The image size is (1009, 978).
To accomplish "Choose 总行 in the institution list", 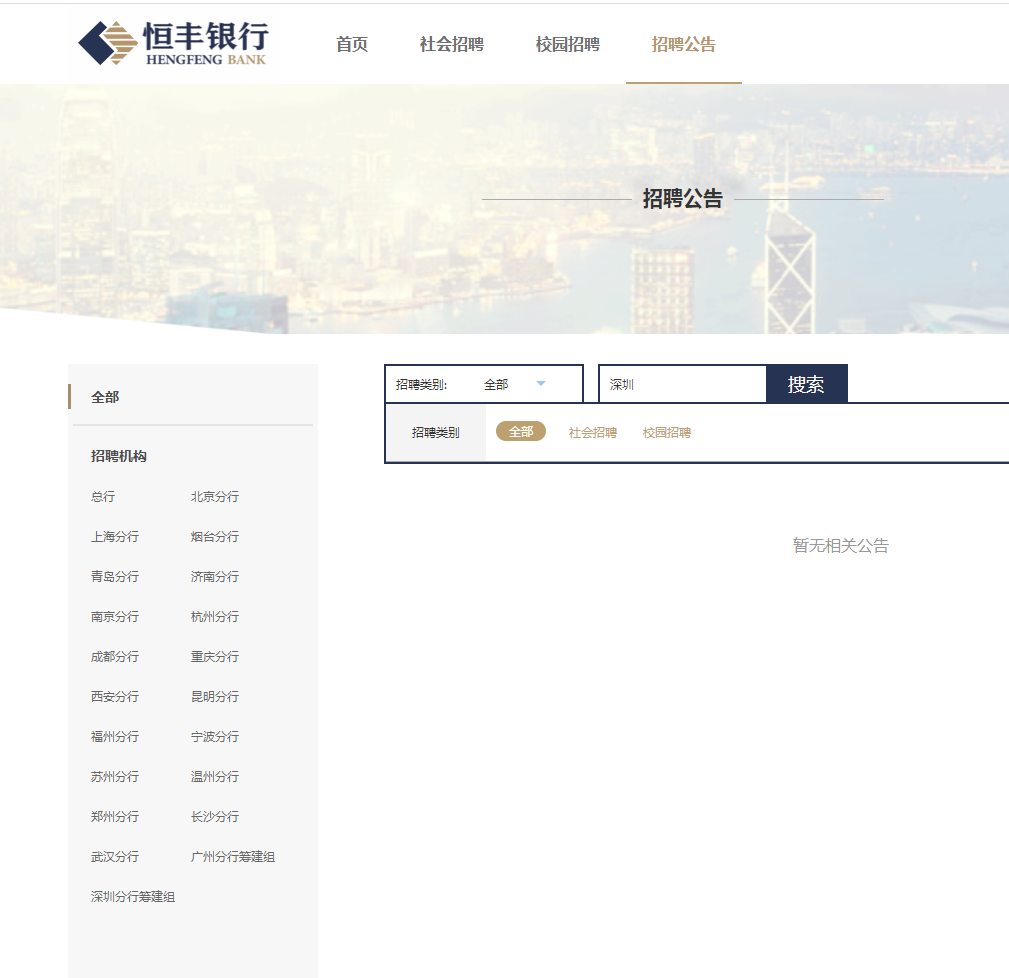I will pos(103,497).
